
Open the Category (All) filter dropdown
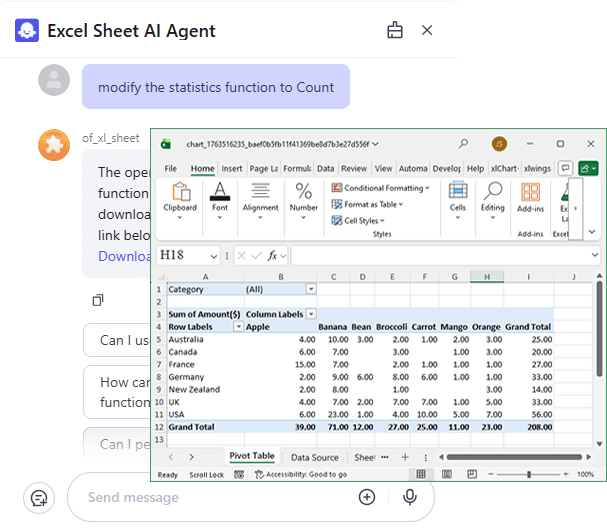tap(311, 289)
